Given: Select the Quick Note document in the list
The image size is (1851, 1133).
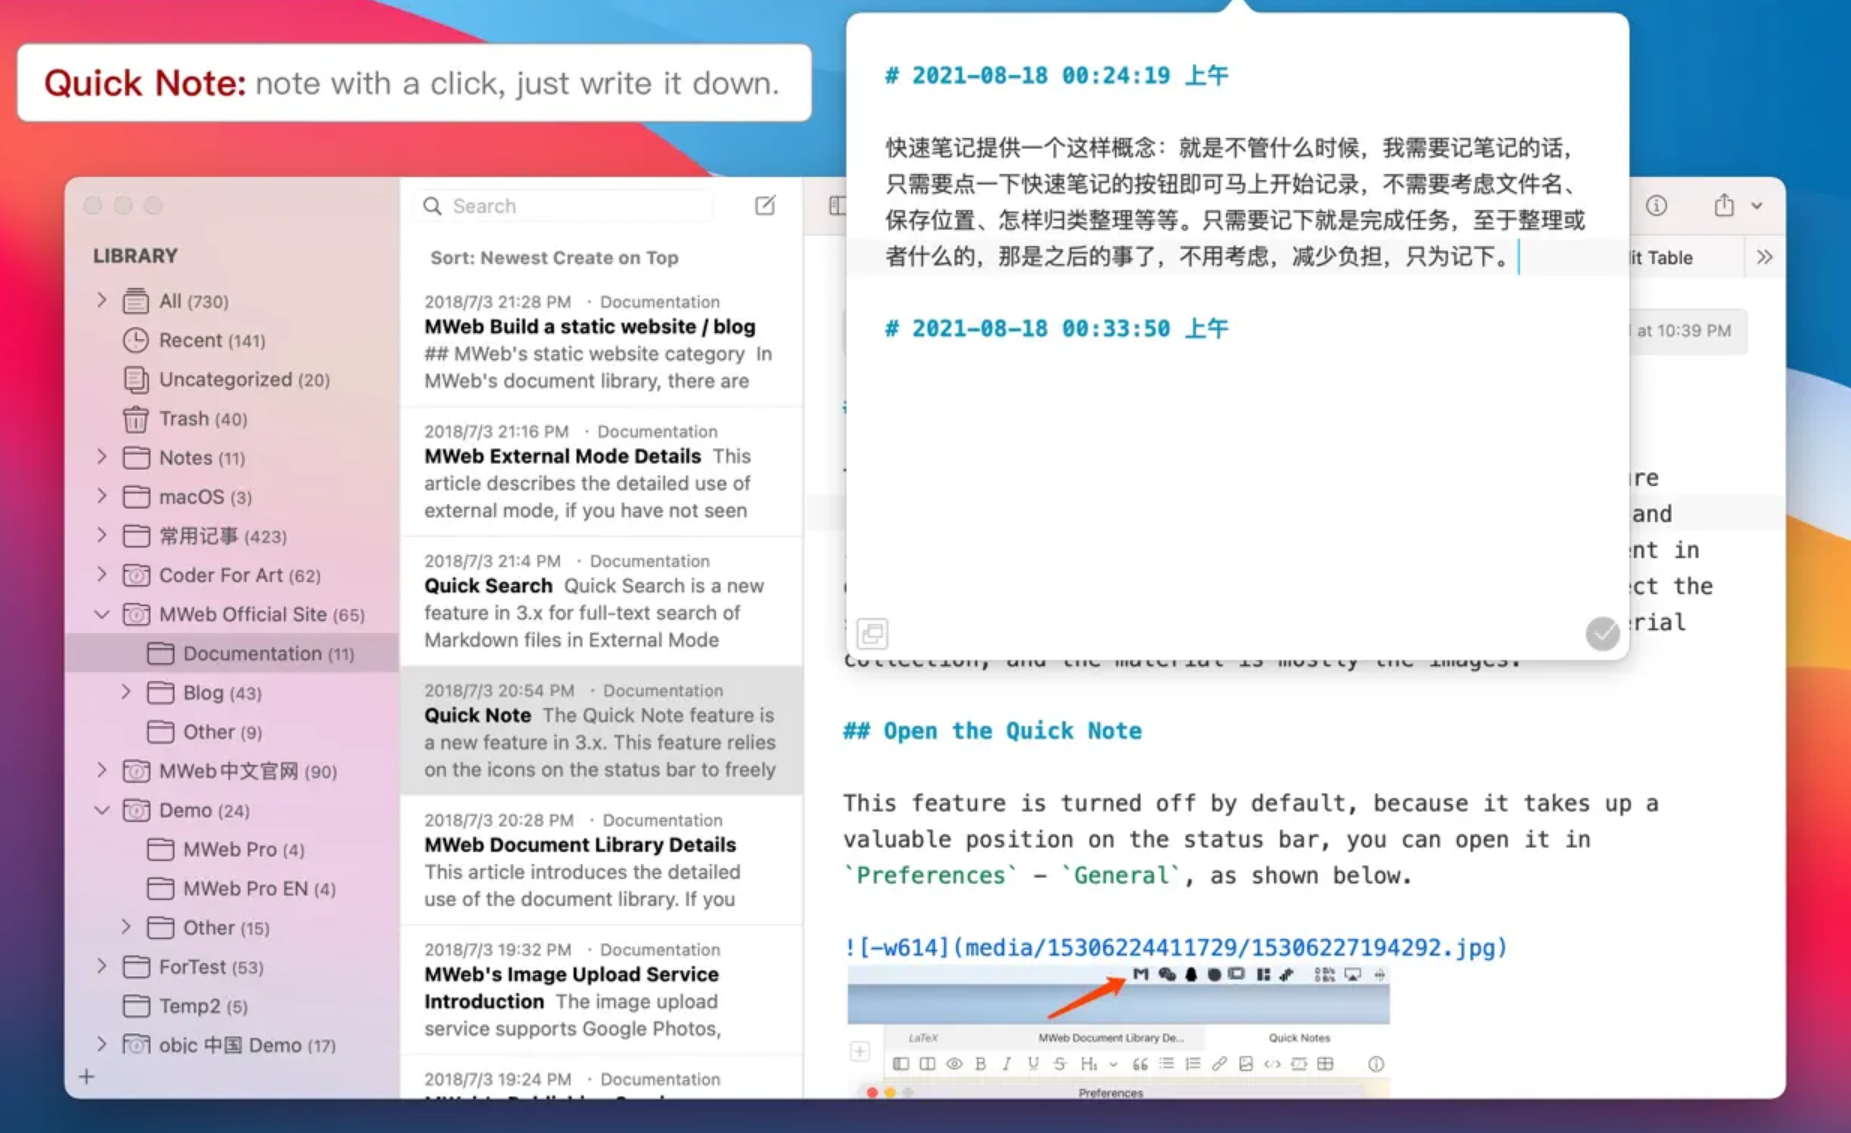Looking at the screenshot, I should [x=601, y=730].
